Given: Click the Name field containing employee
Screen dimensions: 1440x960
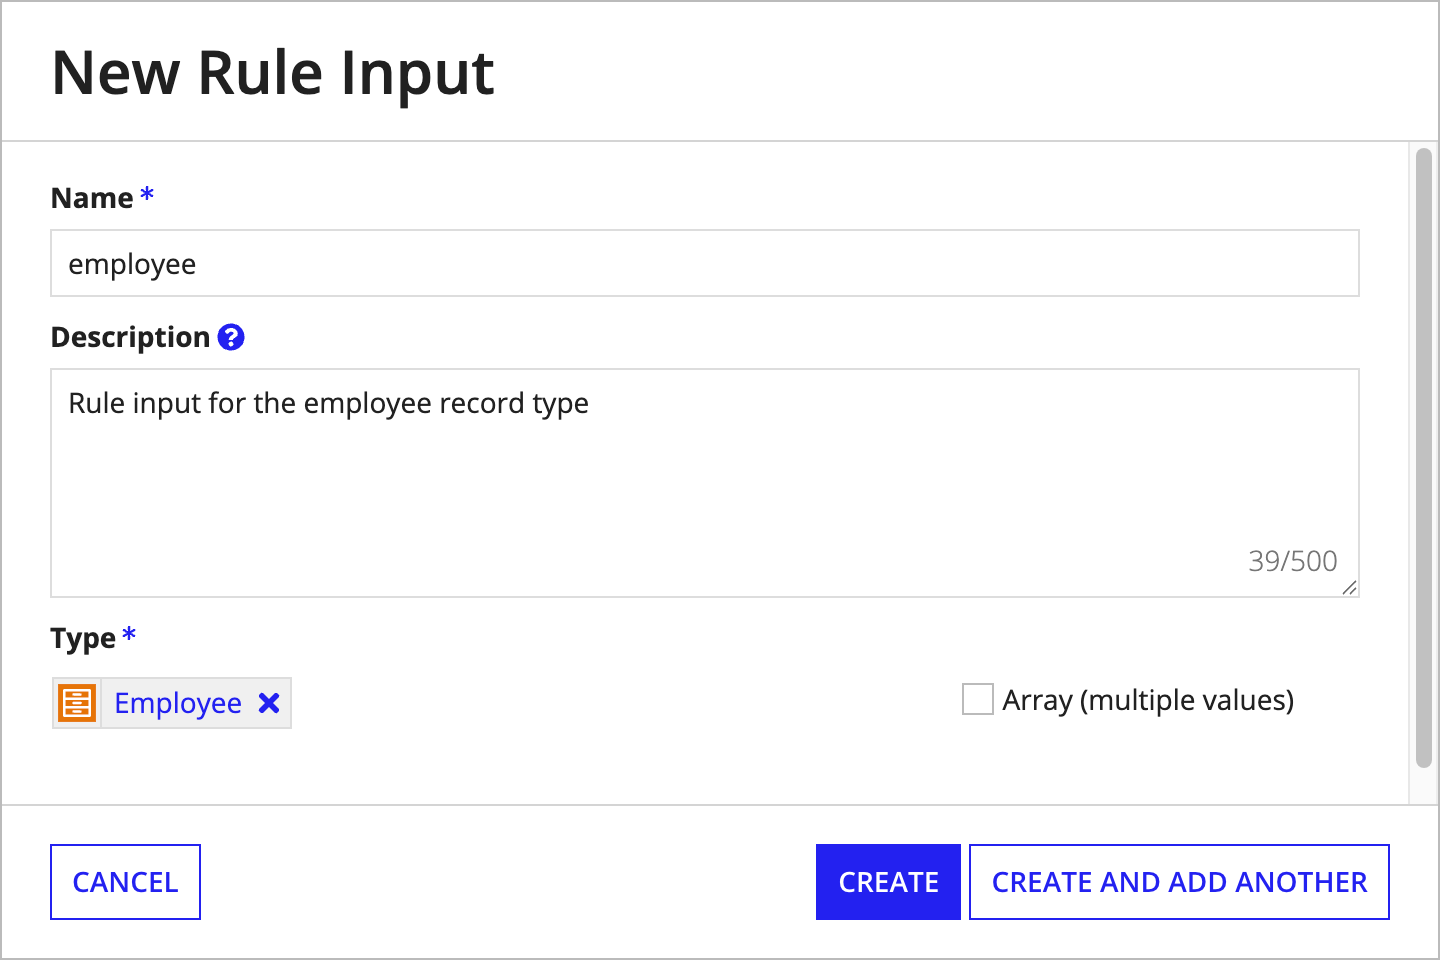Looking at the screenshot, I should pyautogui.click(x=705, y=263).
